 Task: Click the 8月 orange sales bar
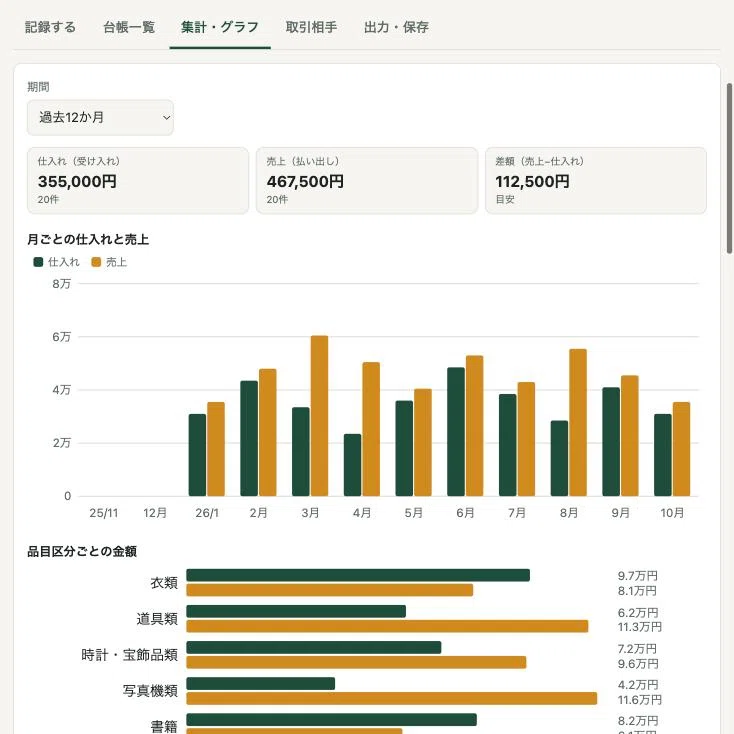pyautogui.click(x=578, y=422)
